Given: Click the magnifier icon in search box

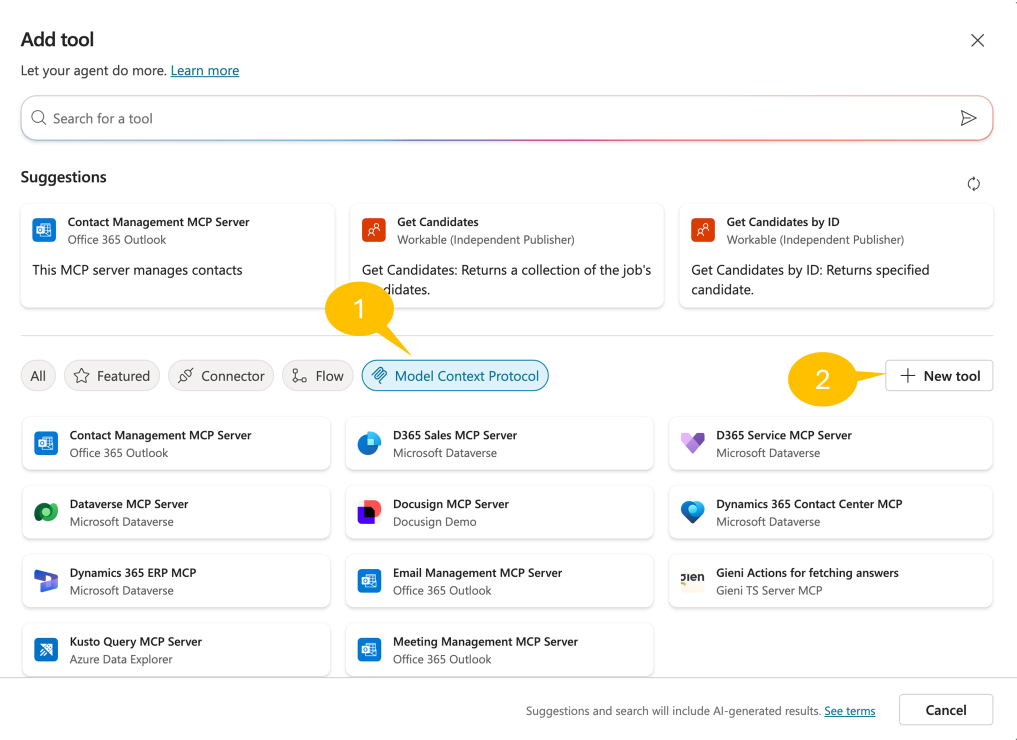Looking at the screenshot, I should 39,117.
